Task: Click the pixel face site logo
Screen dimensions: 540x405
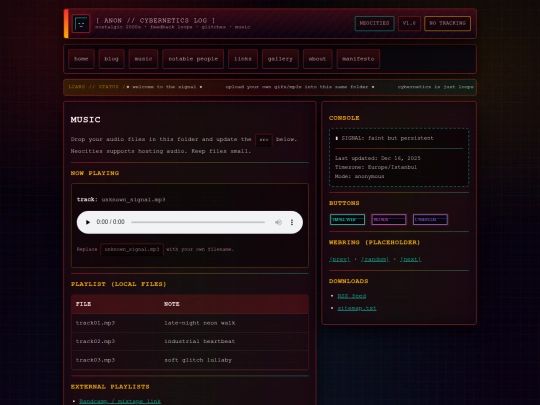Action: [x=81, y=23]
